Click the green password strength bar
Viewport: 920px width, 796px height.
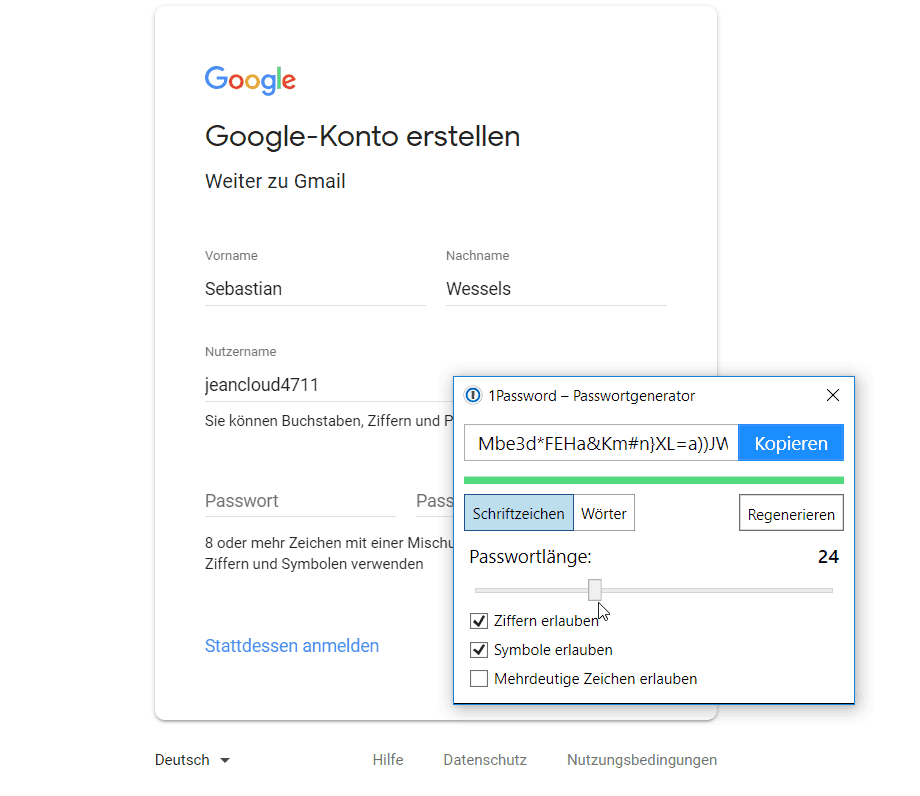(x=654, y=480)
